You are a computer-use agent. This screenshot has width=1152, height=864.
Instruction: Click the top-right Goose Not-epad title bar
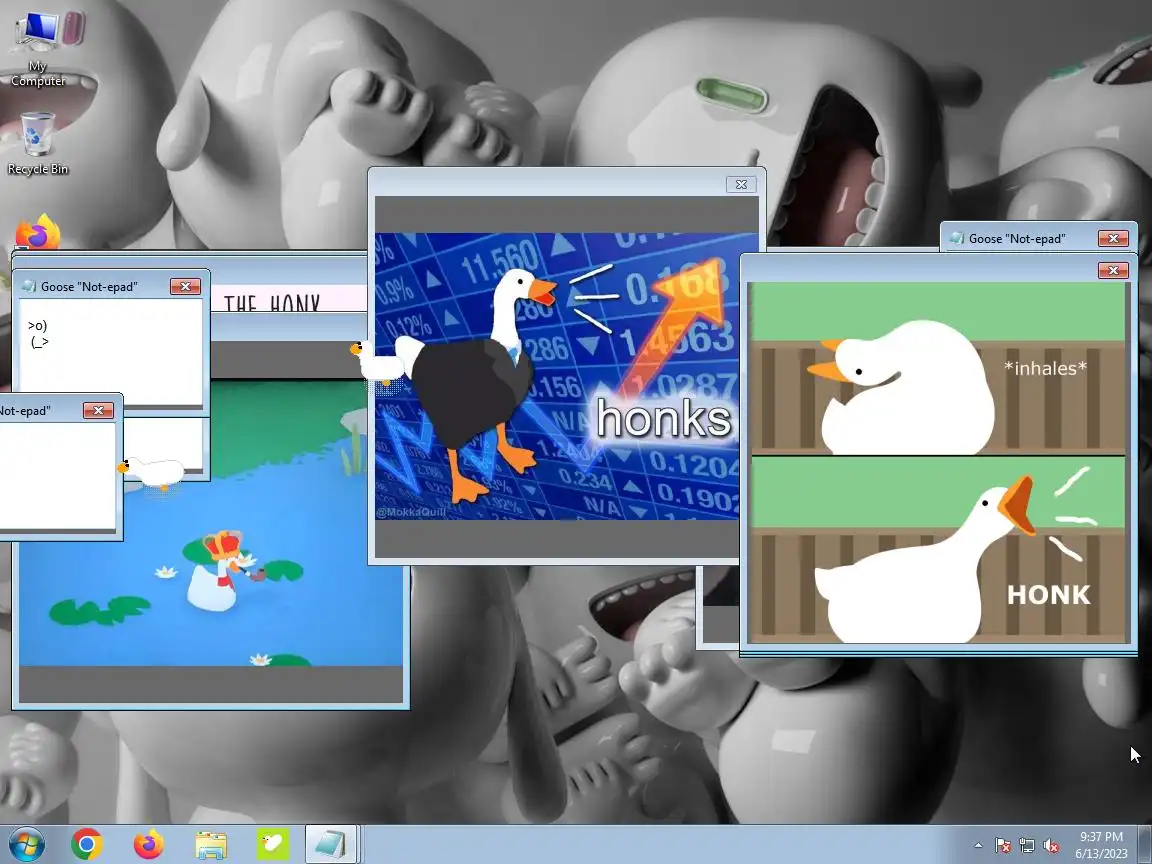(1038, 238)
